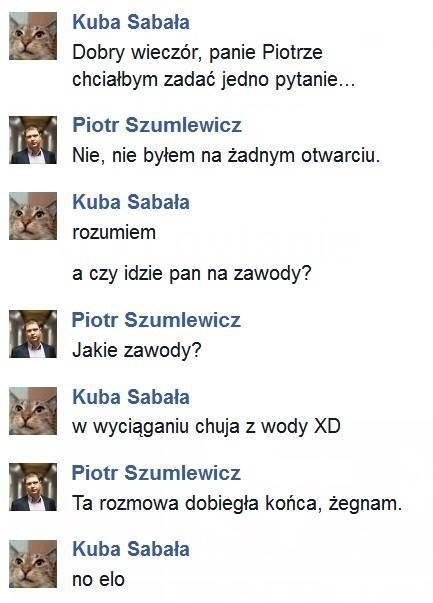Select message 'a czy idzie pan na zawody?'
433x603 pixels.
pos(192,274)
